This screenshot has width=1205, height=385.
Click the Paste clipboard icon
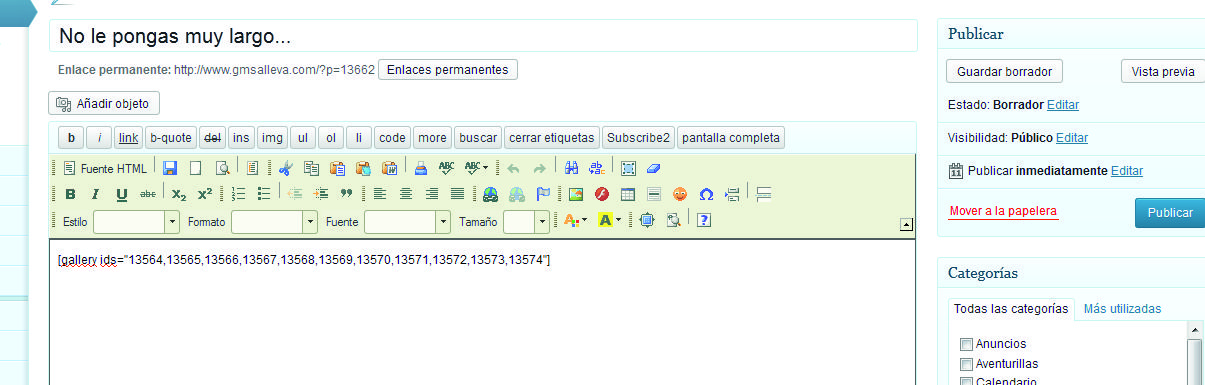point(337,168)
